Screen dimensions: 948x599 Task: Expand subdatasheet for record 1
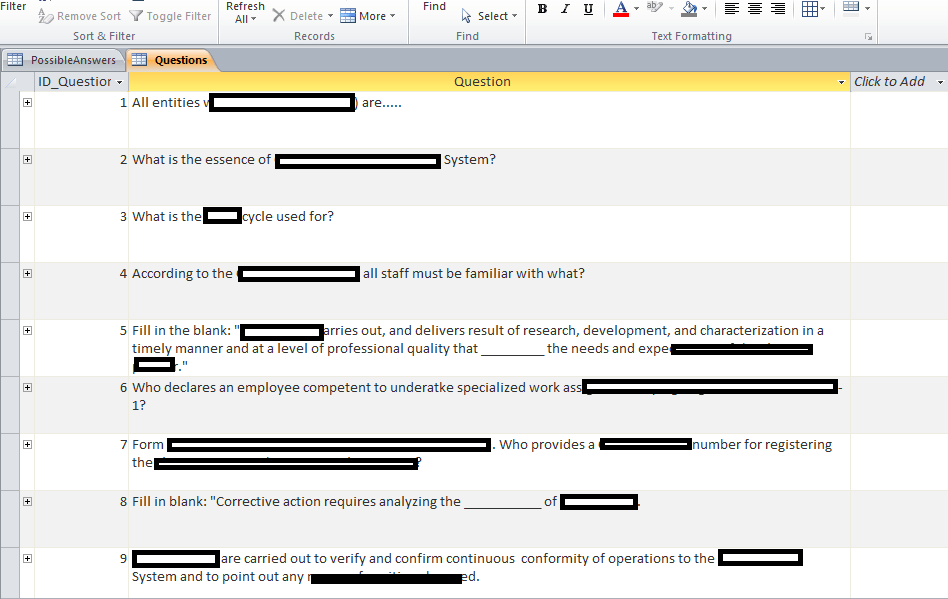pos(27,102)
